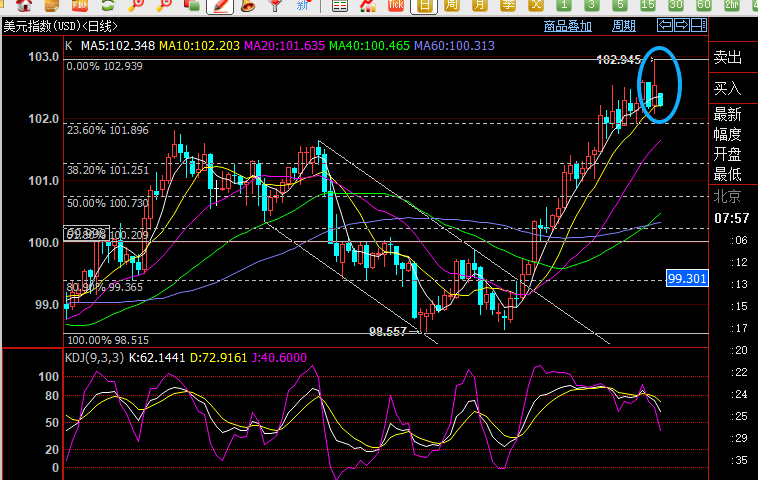Open the table list view icon
Viewport: 758px width, 480px height.
[x=340, y=5]
